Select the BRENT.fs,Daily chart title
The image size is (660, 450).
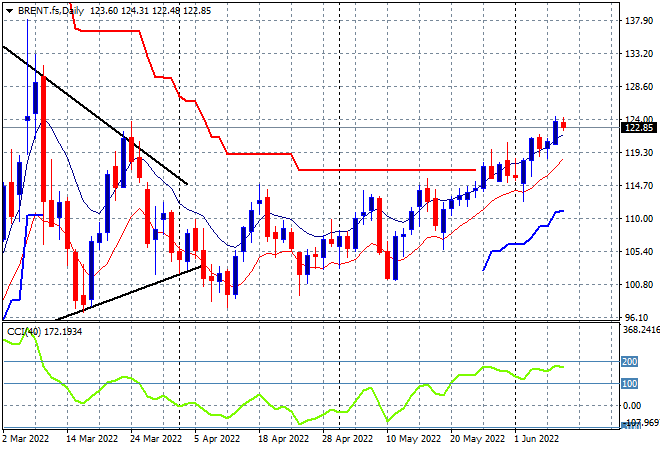coord(51,11)
